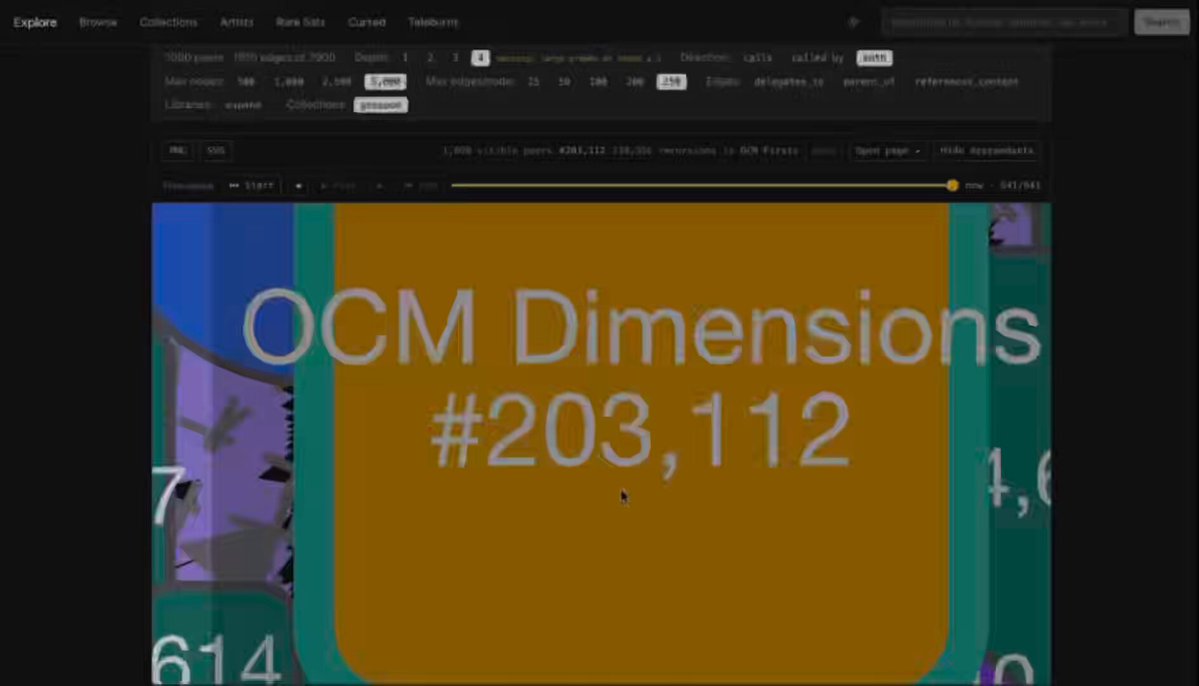Set Depth to 3
This screenshot has width=1199, height=686.
point(455,58)
